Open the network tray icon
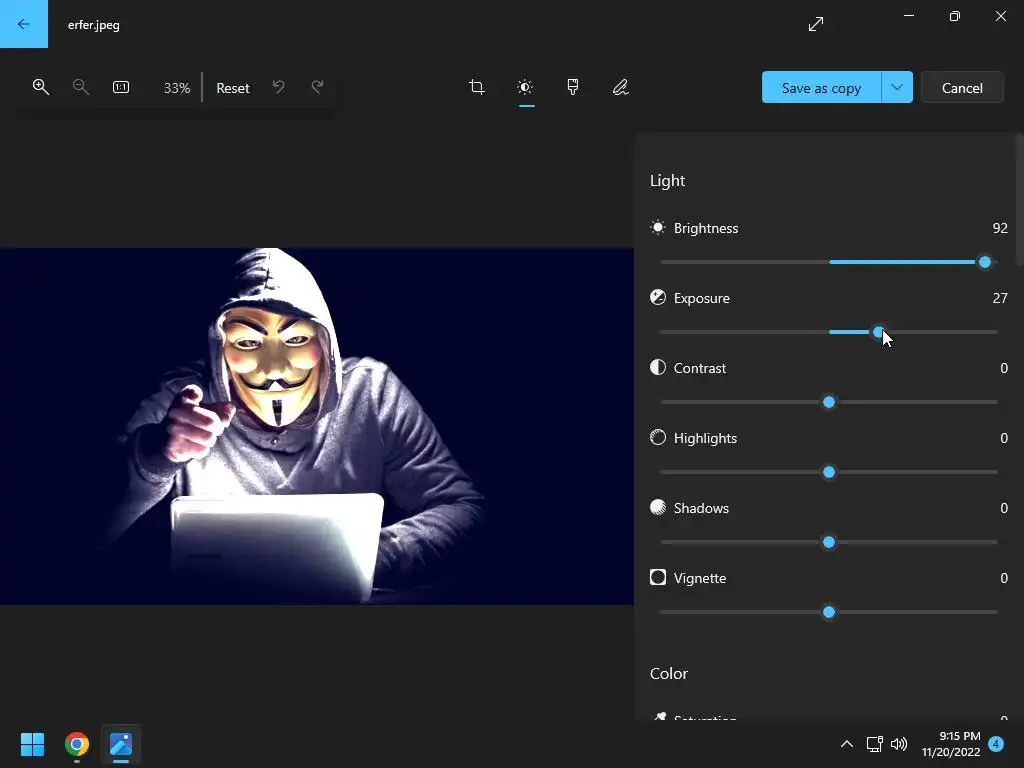The height and width of the screenshot is (768, 1024). [x=874, y=744]
